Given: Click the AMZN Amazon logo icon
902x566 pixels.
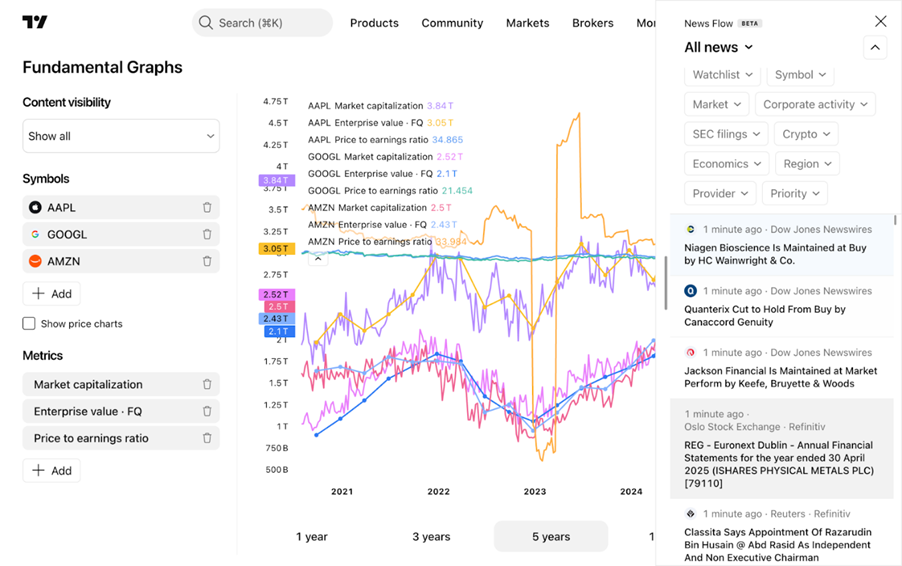Looking at the screenshot, I should coord(35,261).
